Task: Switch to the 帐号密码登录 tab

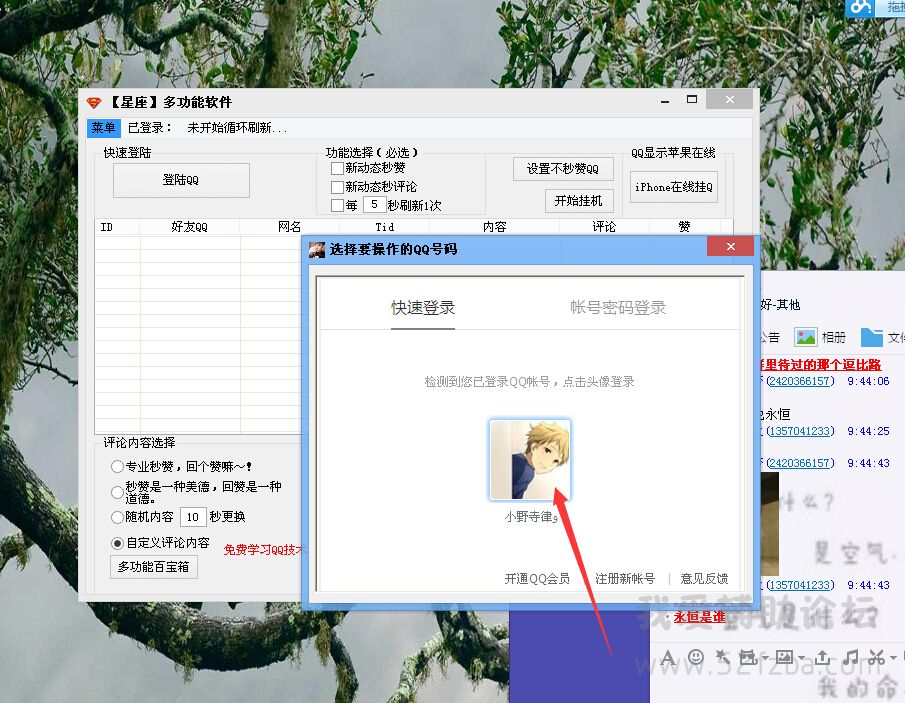Action: point(618,308)
